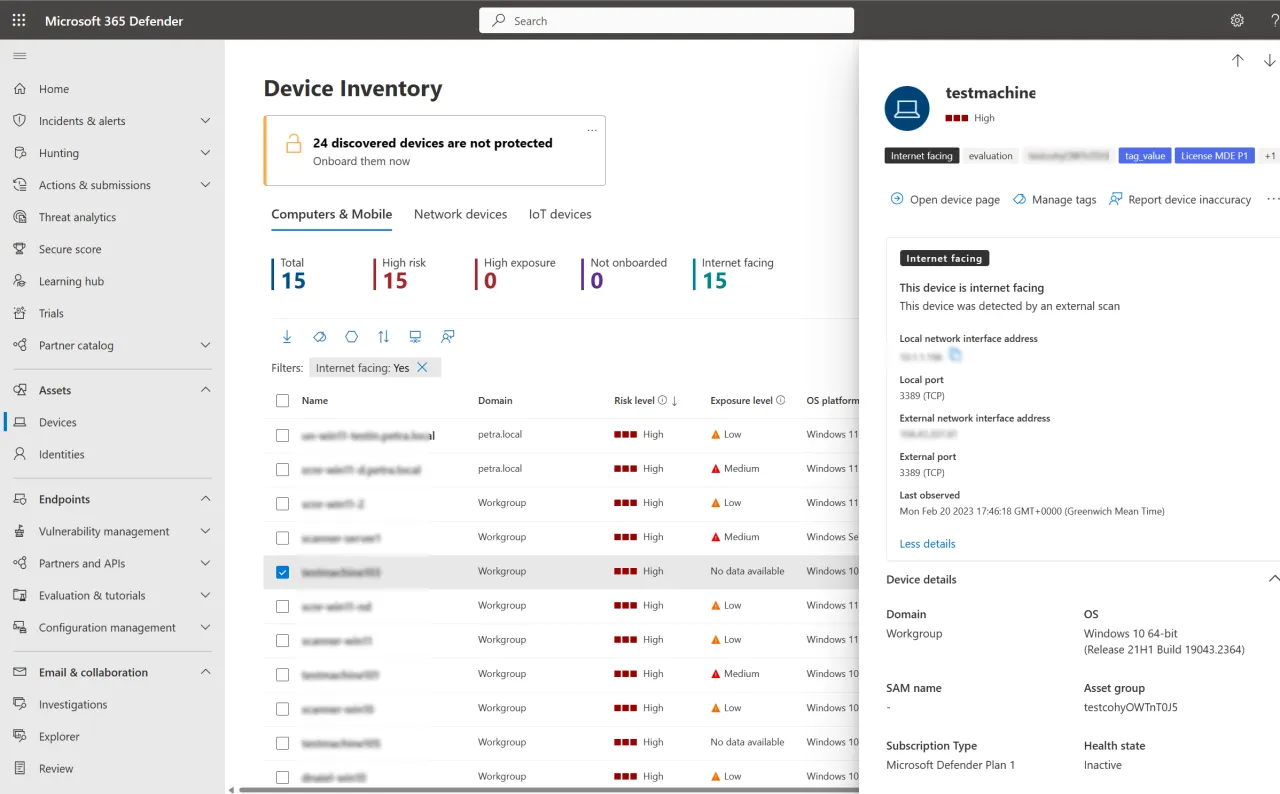1280x794 pixels.
Task: Click the Secure score icon in the sidebar
Action: coord(20,248)
